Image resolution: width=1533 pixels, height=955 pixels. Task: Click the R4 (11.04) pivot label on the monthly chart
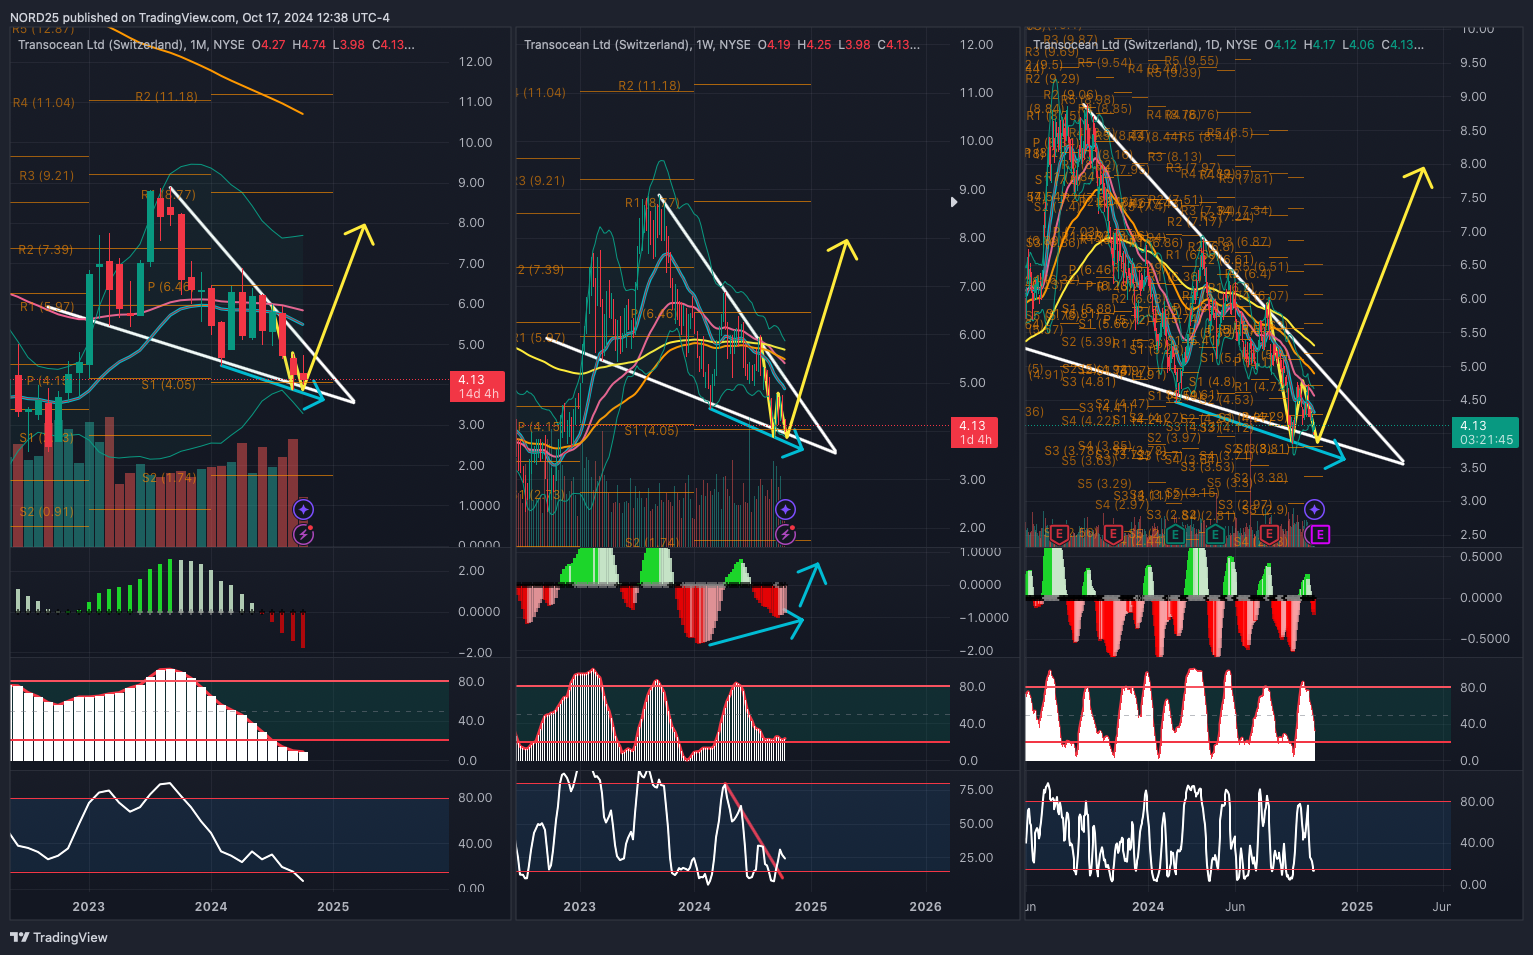(x=44, y=103)
